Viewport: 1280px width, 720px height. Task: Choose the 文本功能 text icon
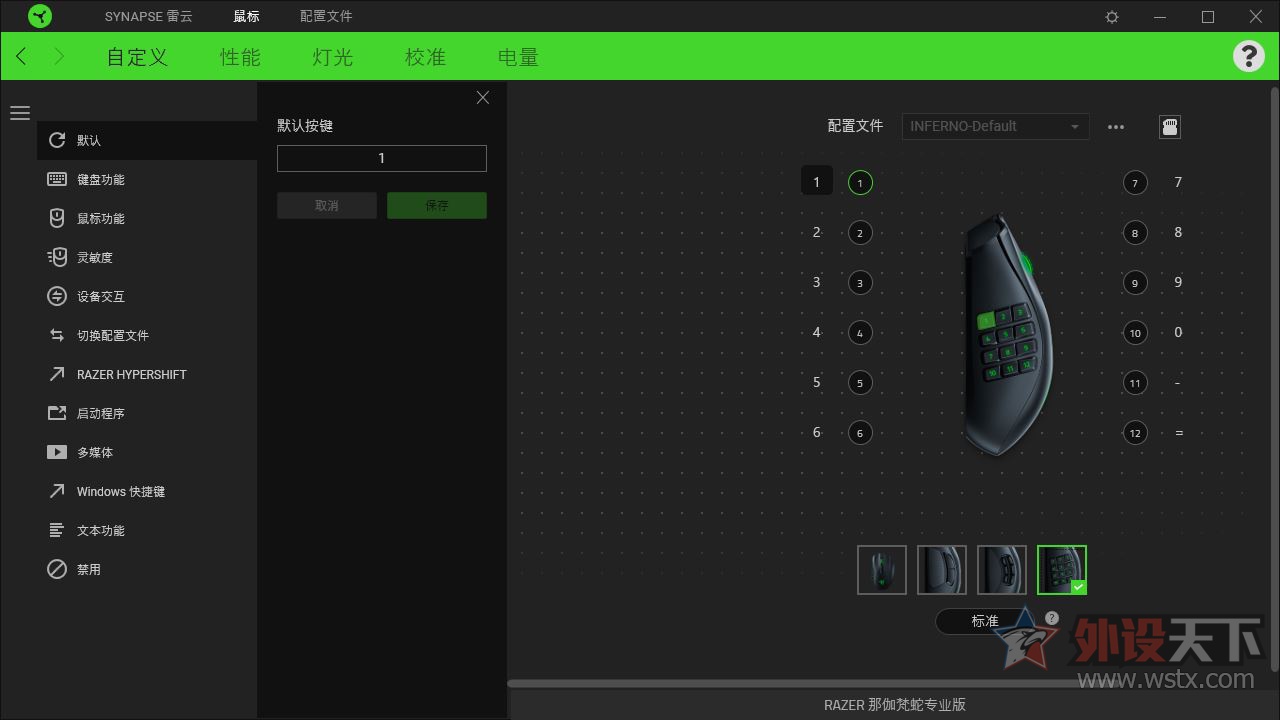click(57, 531)
